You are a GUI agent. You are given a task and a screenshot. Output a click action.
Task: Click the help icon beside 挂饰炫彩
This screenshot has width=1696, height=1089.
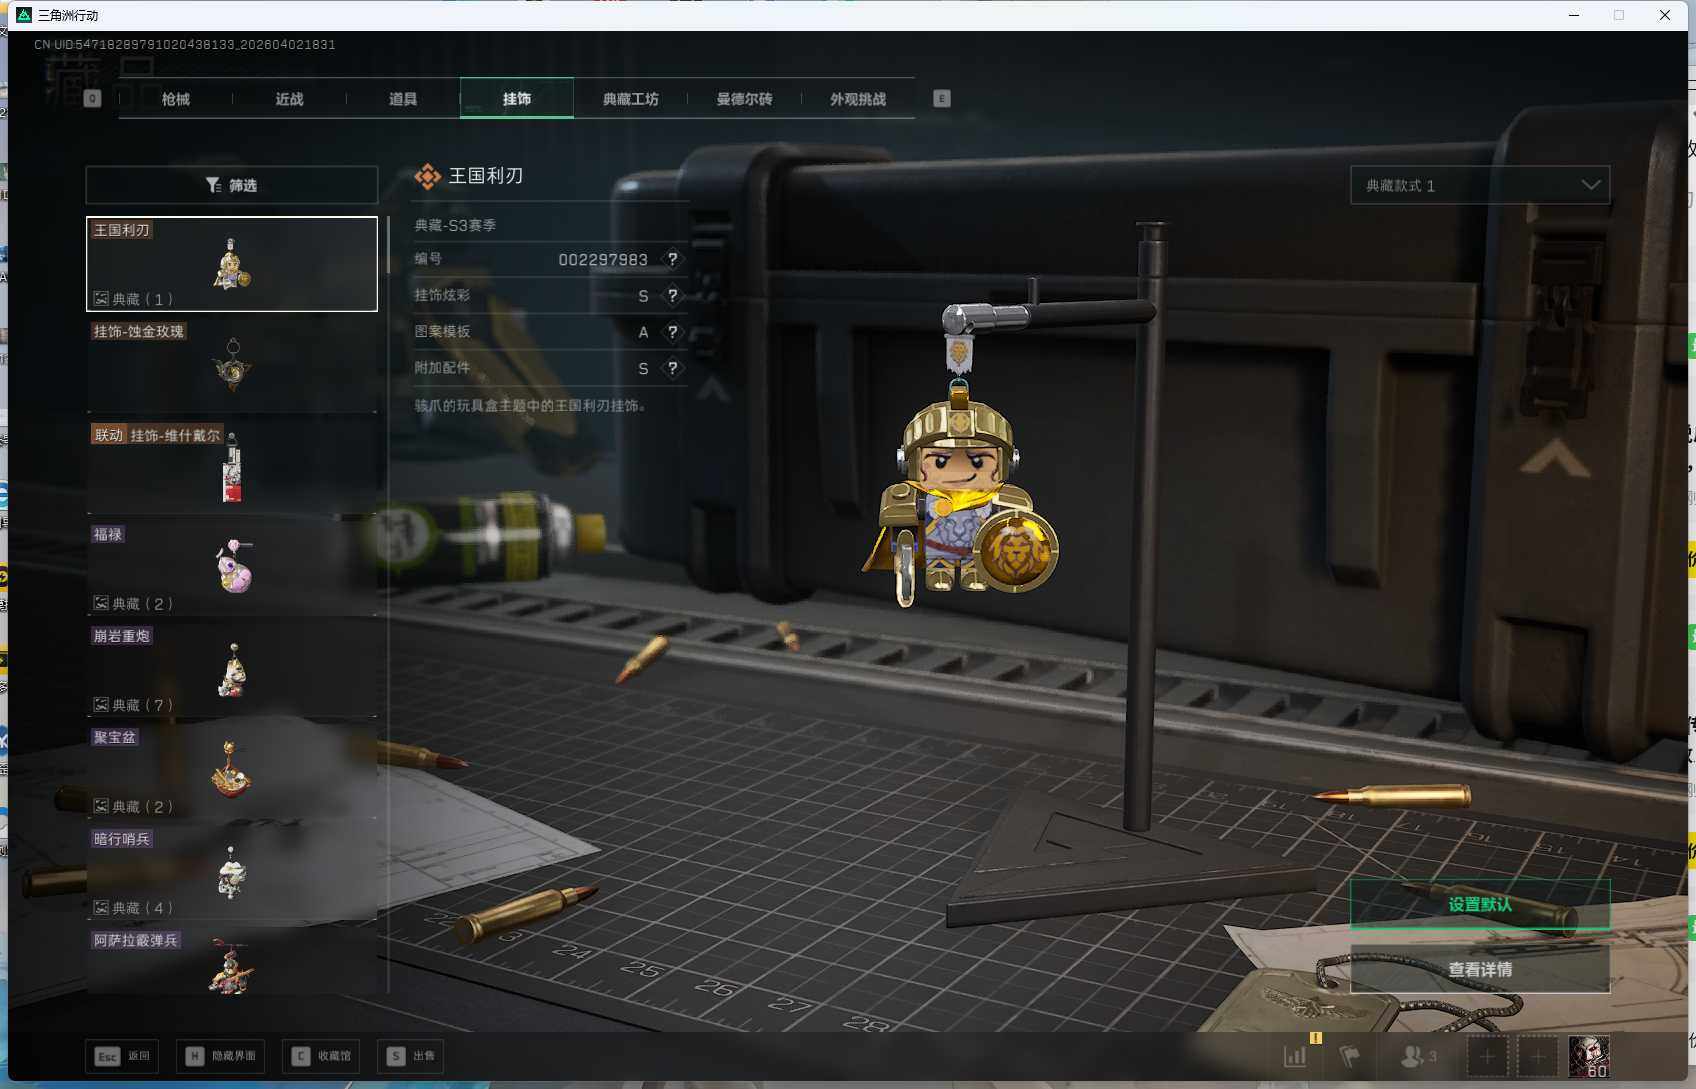[x=673, y=295]
